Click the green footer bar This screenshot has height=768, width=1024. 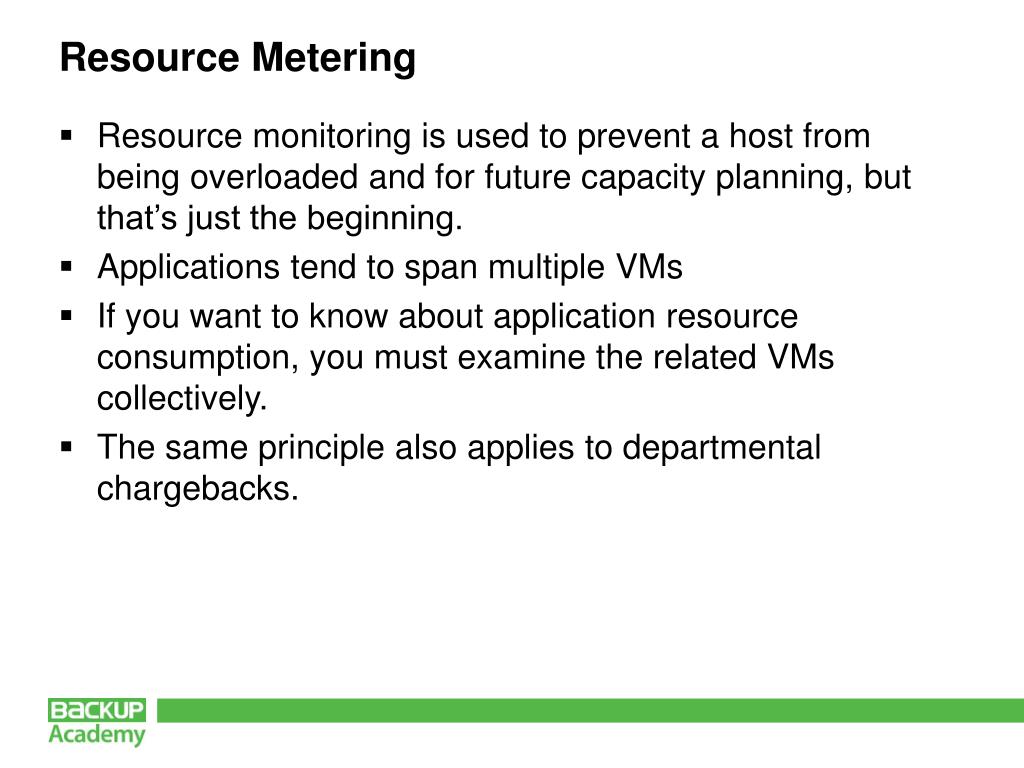[x=590, y=711]
